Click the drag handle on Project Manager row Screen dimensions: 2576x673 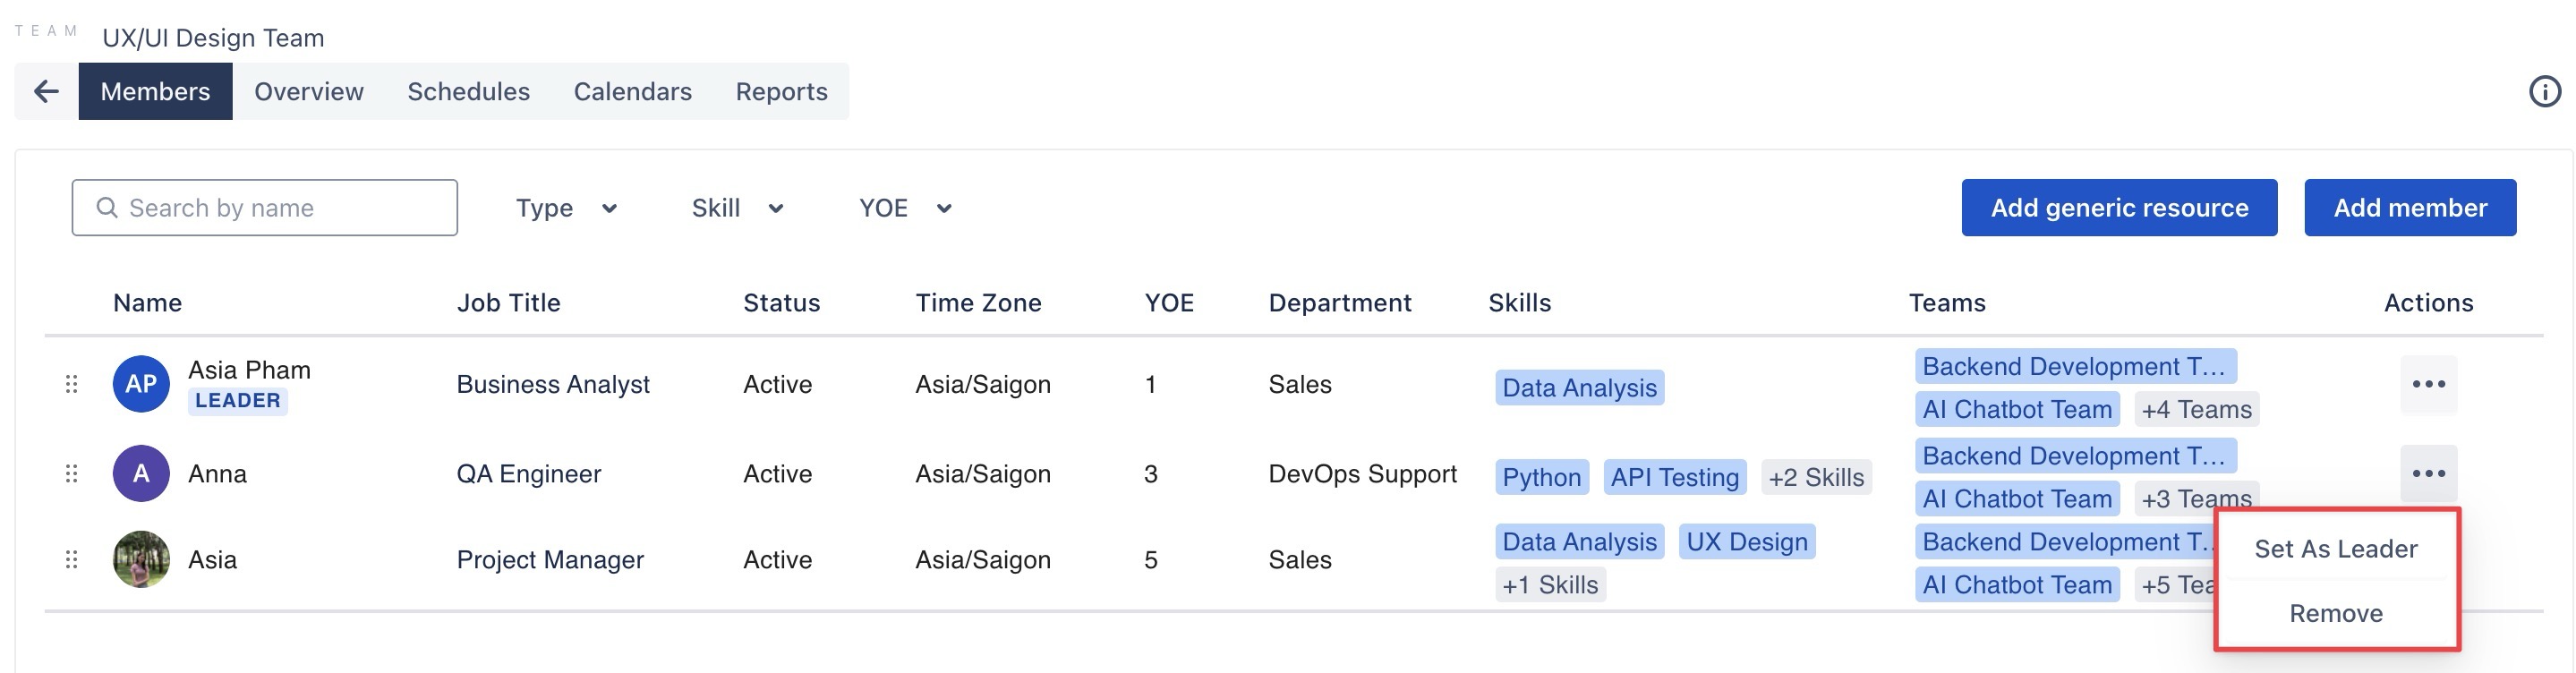[71, 559]
